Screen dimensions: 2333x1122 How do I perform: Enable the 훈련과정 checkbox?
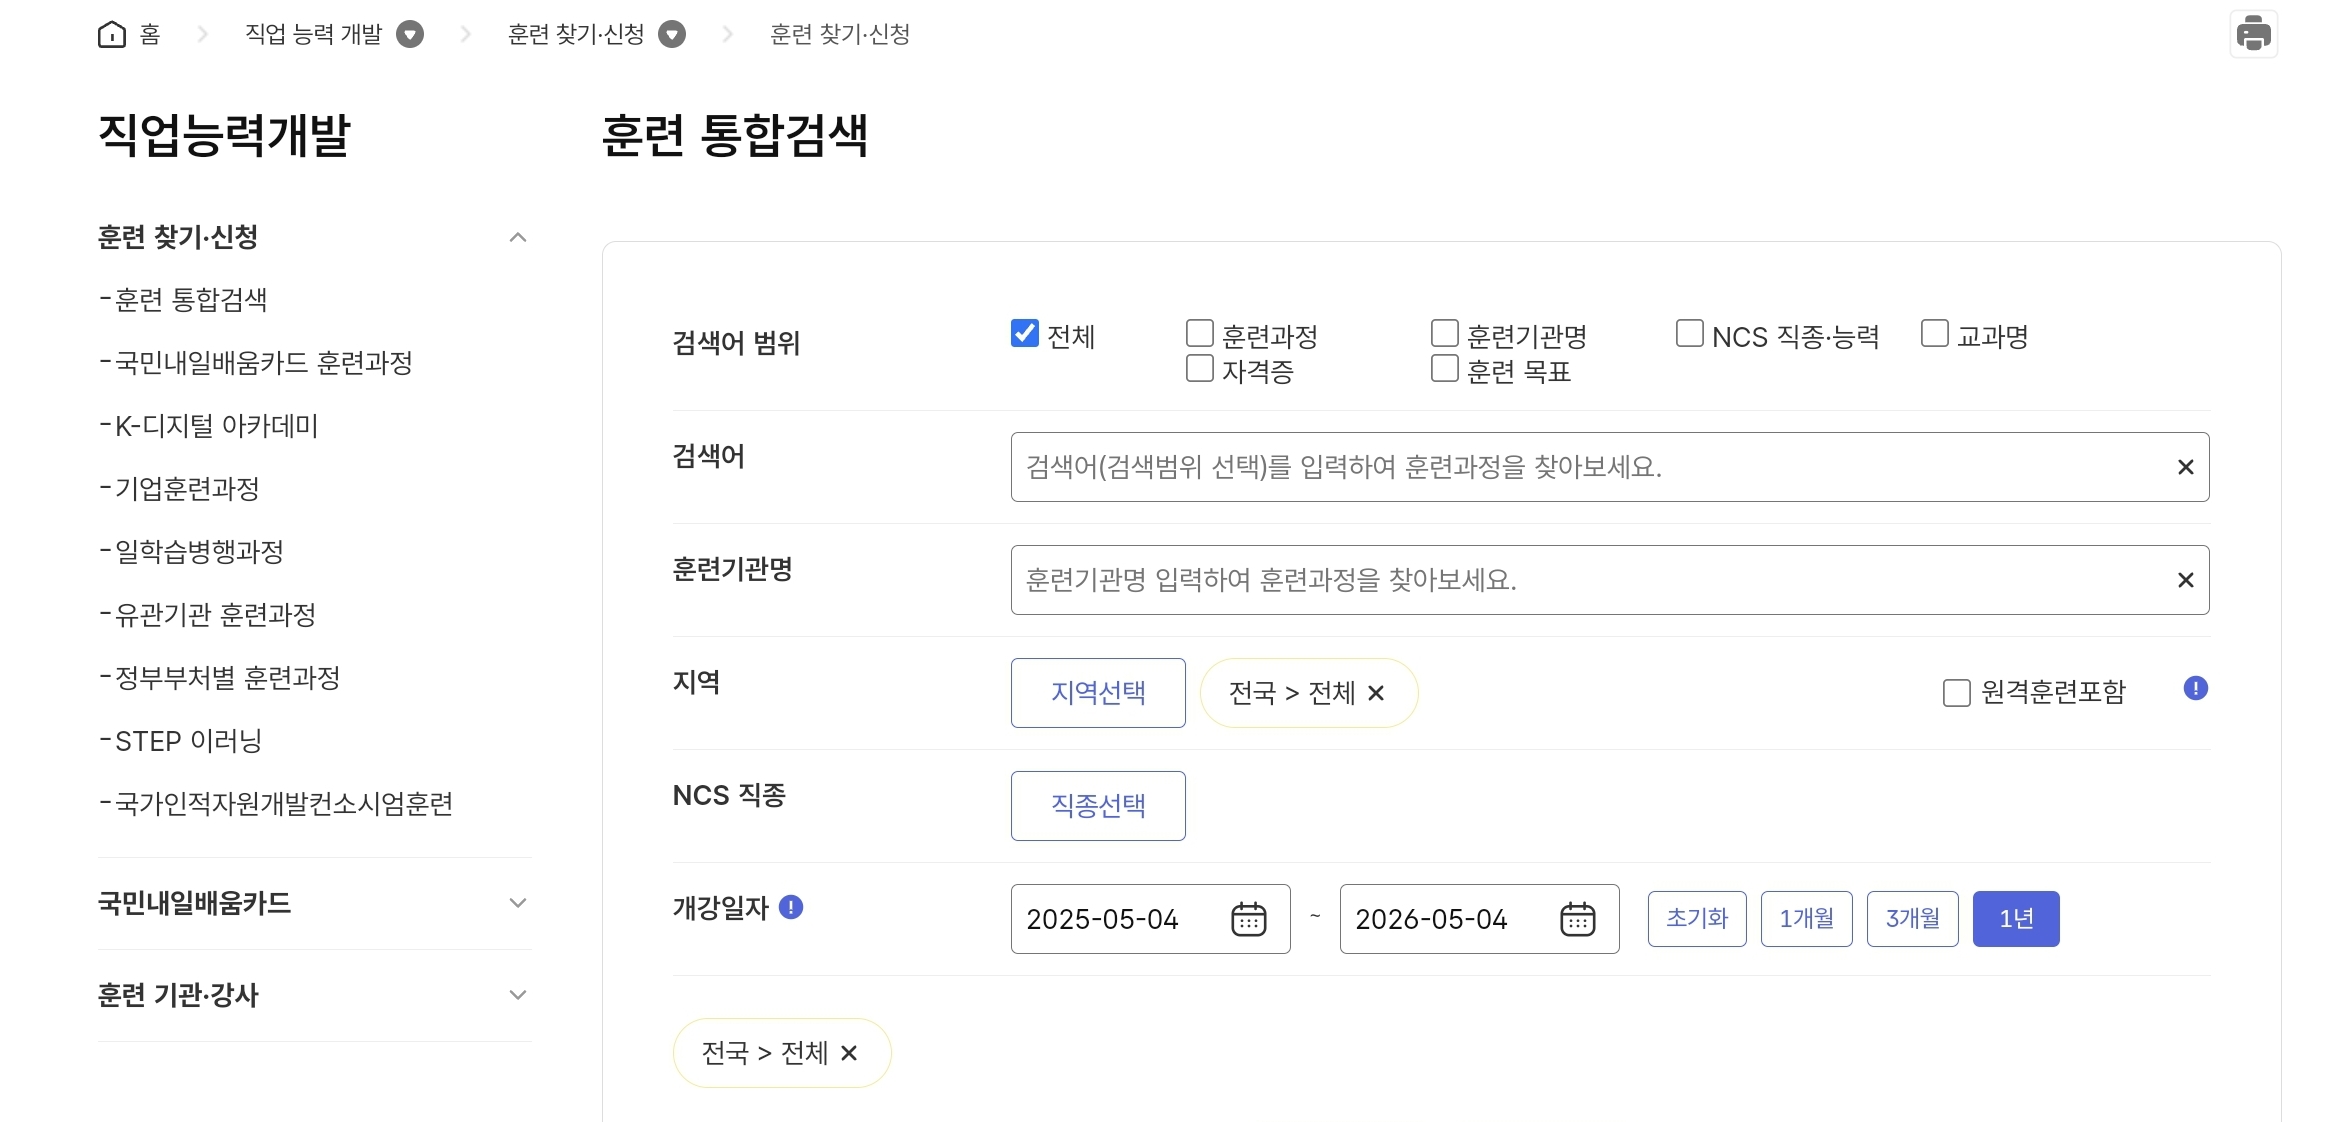click(1198, 332)
